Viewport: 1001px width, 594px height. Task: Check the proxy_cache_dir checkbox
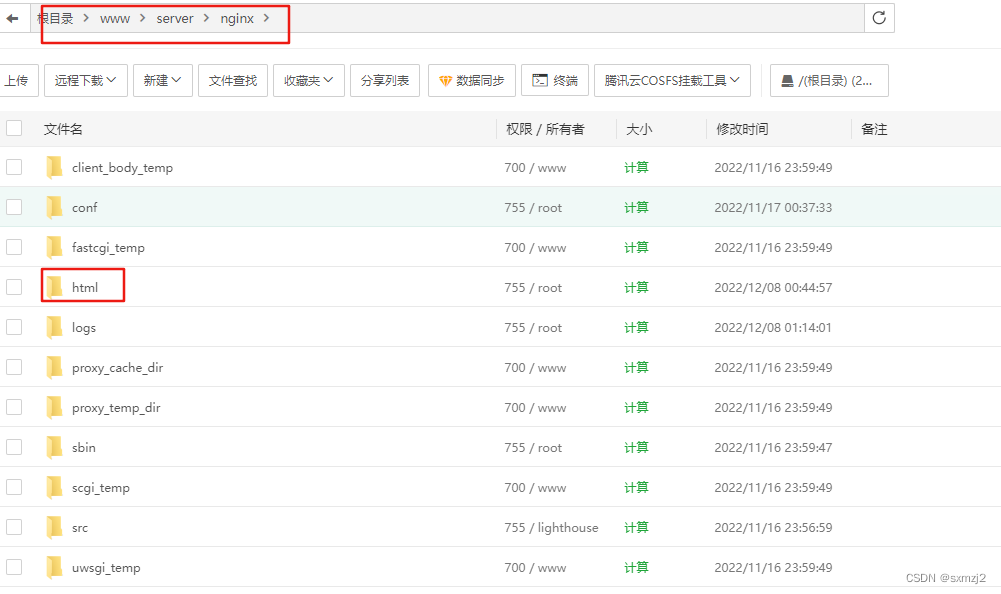pos(14,367)
